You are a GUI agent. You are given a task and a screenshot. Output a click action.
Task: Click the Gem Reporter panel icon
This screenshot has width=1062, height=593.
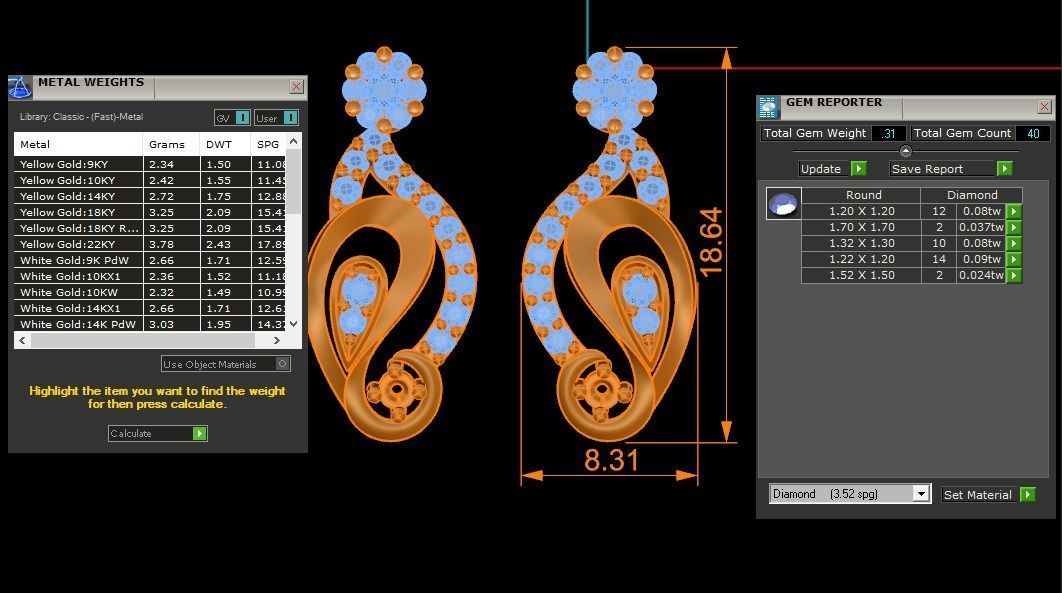click(768, 108)
